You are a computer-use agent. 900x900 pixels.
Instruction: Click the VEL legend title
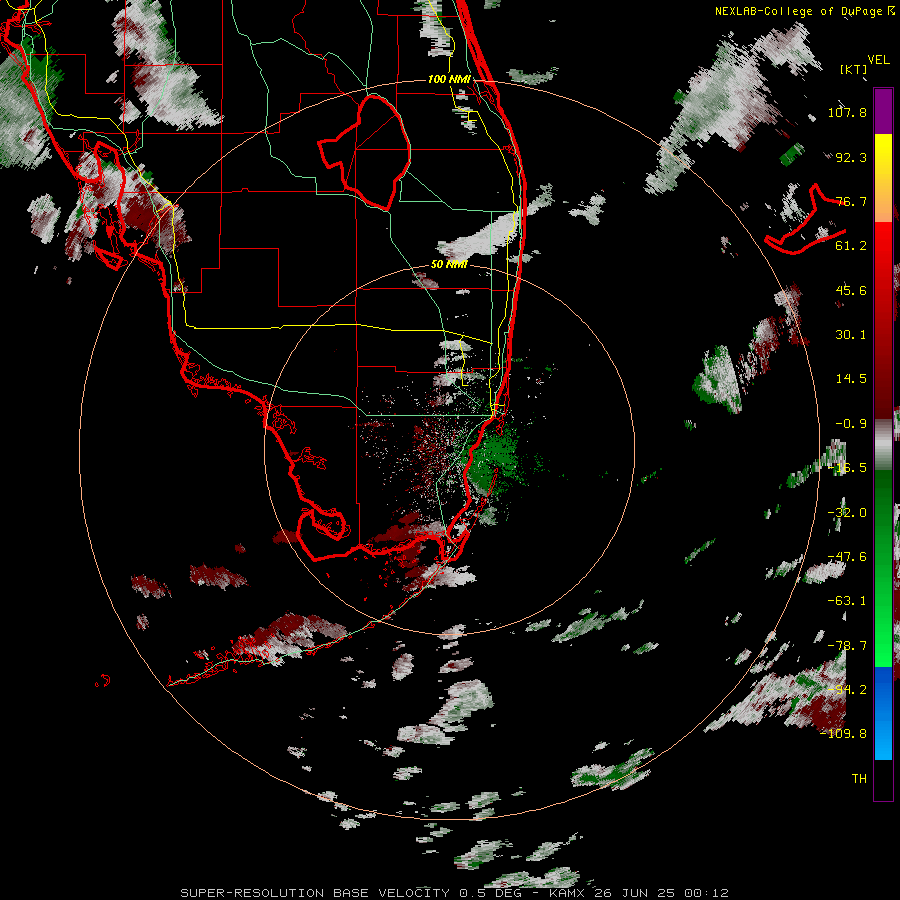click(x=878, y=60)
